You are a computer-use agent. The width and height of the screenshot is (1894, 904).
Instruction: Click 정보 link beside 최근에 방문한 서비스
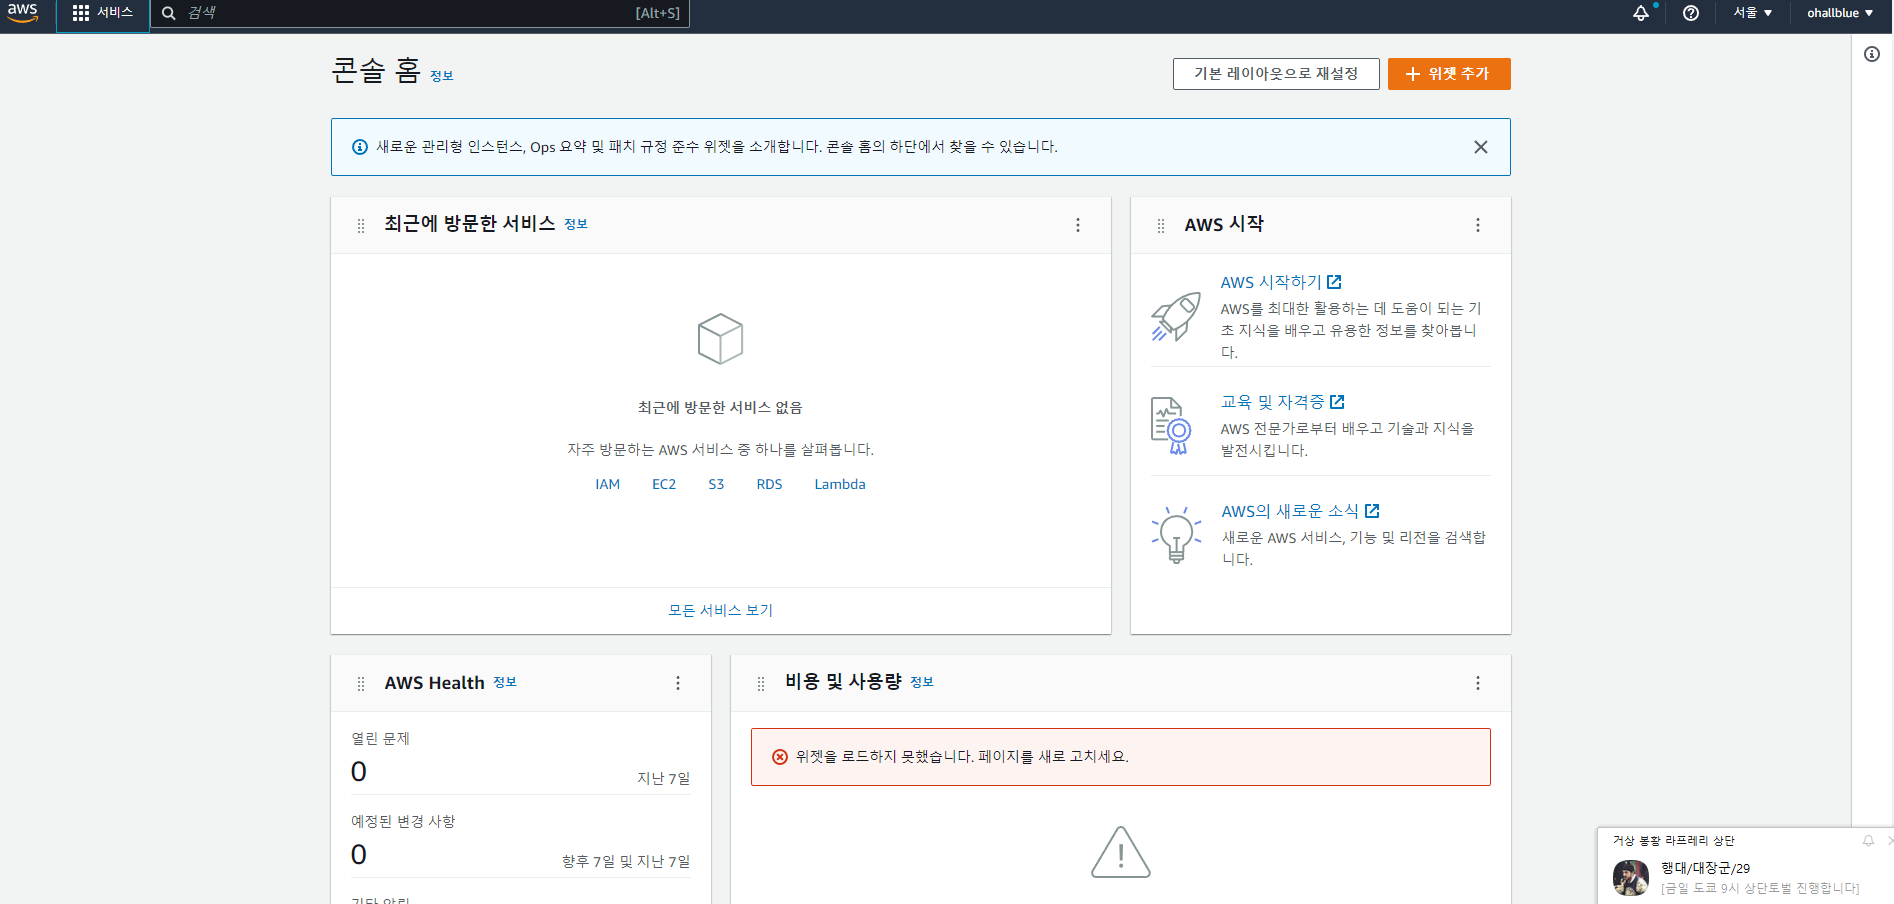pos(576,224)
